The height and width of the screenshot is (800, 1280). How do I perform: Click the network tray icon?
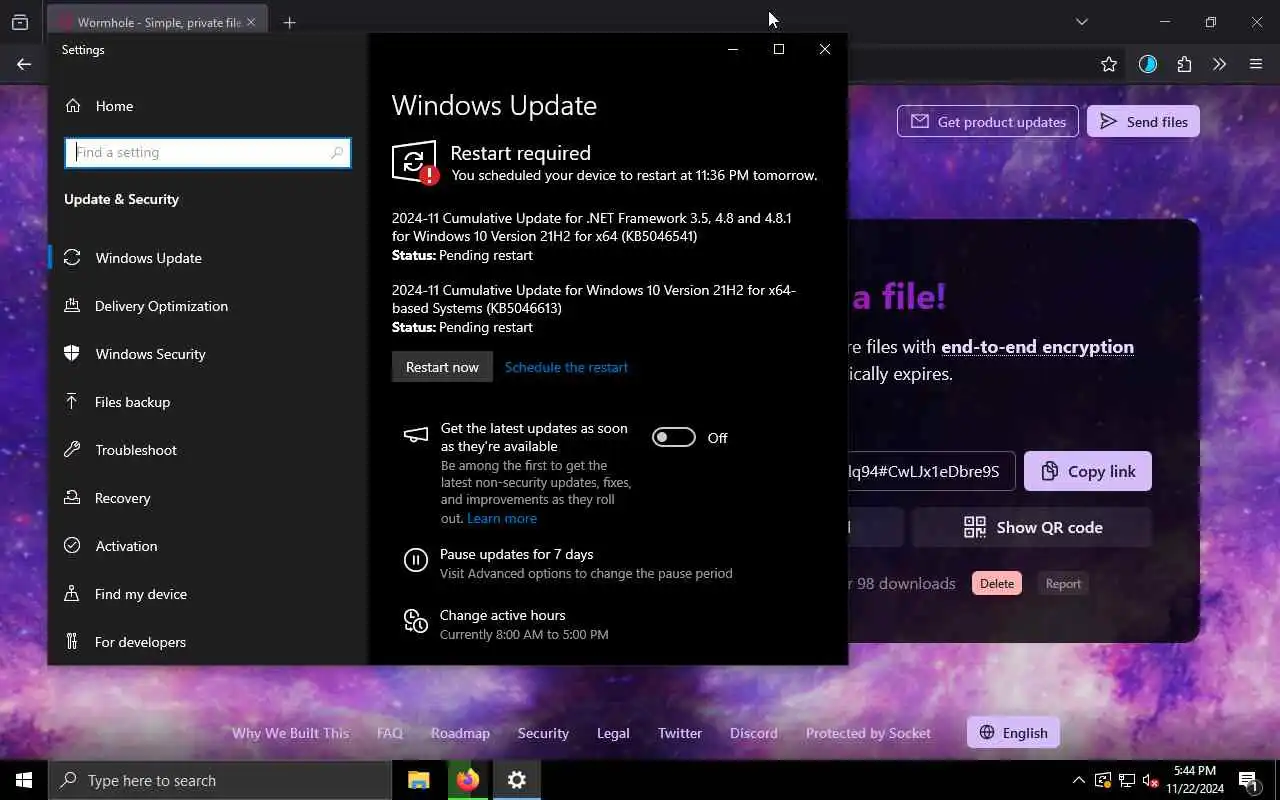tap(1126, 780)
